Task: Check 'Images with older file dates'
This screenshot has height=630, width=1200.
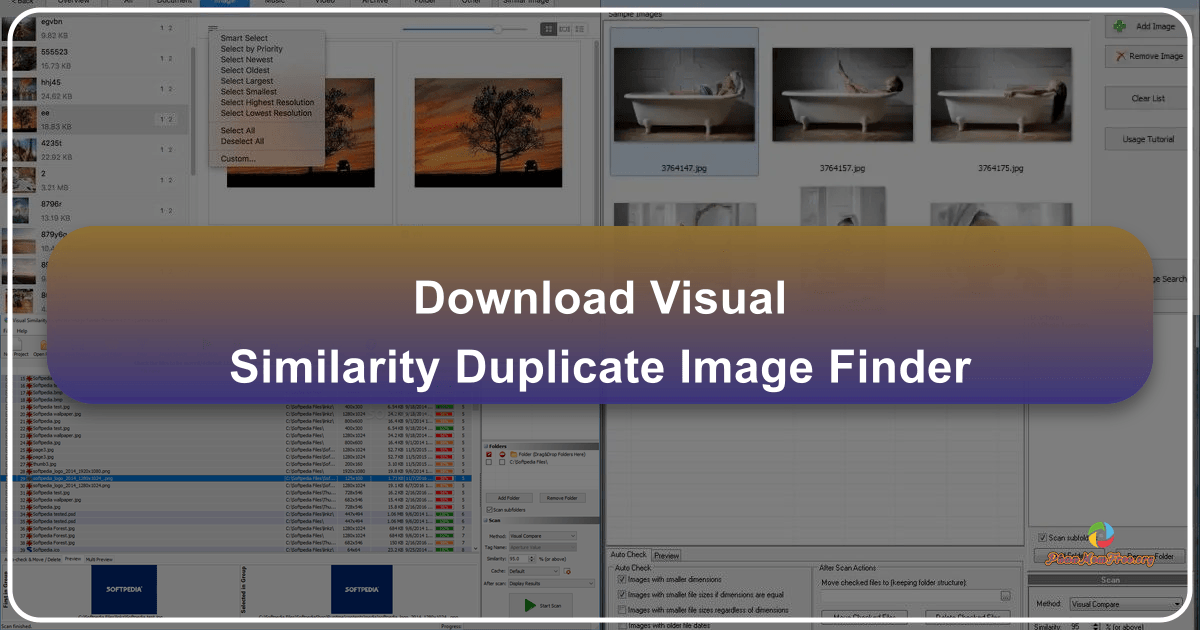Action: coord(624,624)
